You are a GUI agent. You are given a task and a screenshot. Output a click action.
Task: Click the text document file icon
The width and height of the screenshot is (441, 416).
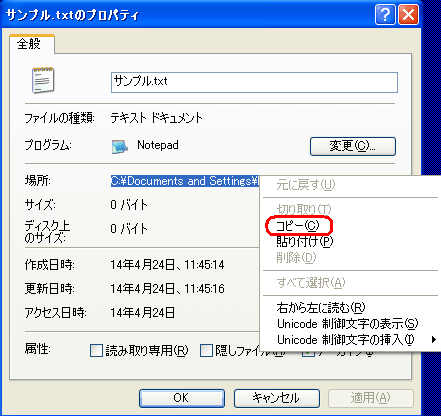pyautogui.click(x=43, y=80)
